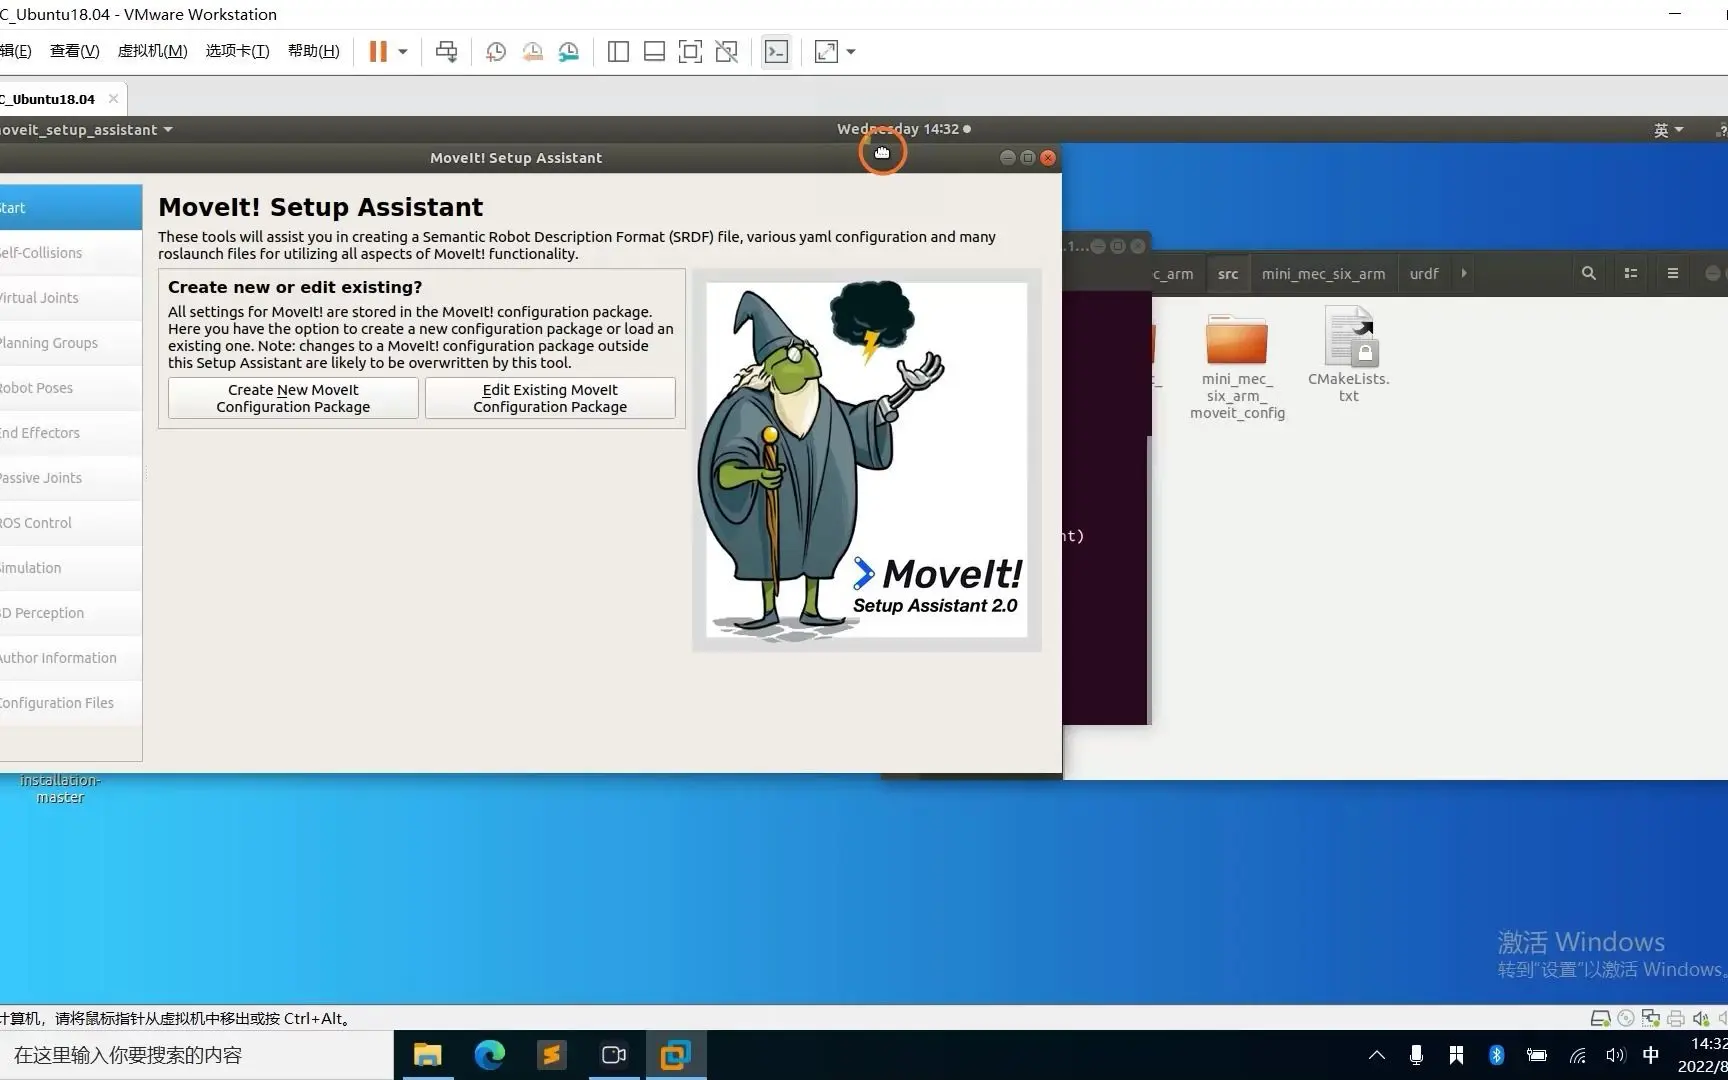Click the MoveIt wizard logo image
The image size is (1728, 1080).
866,460
